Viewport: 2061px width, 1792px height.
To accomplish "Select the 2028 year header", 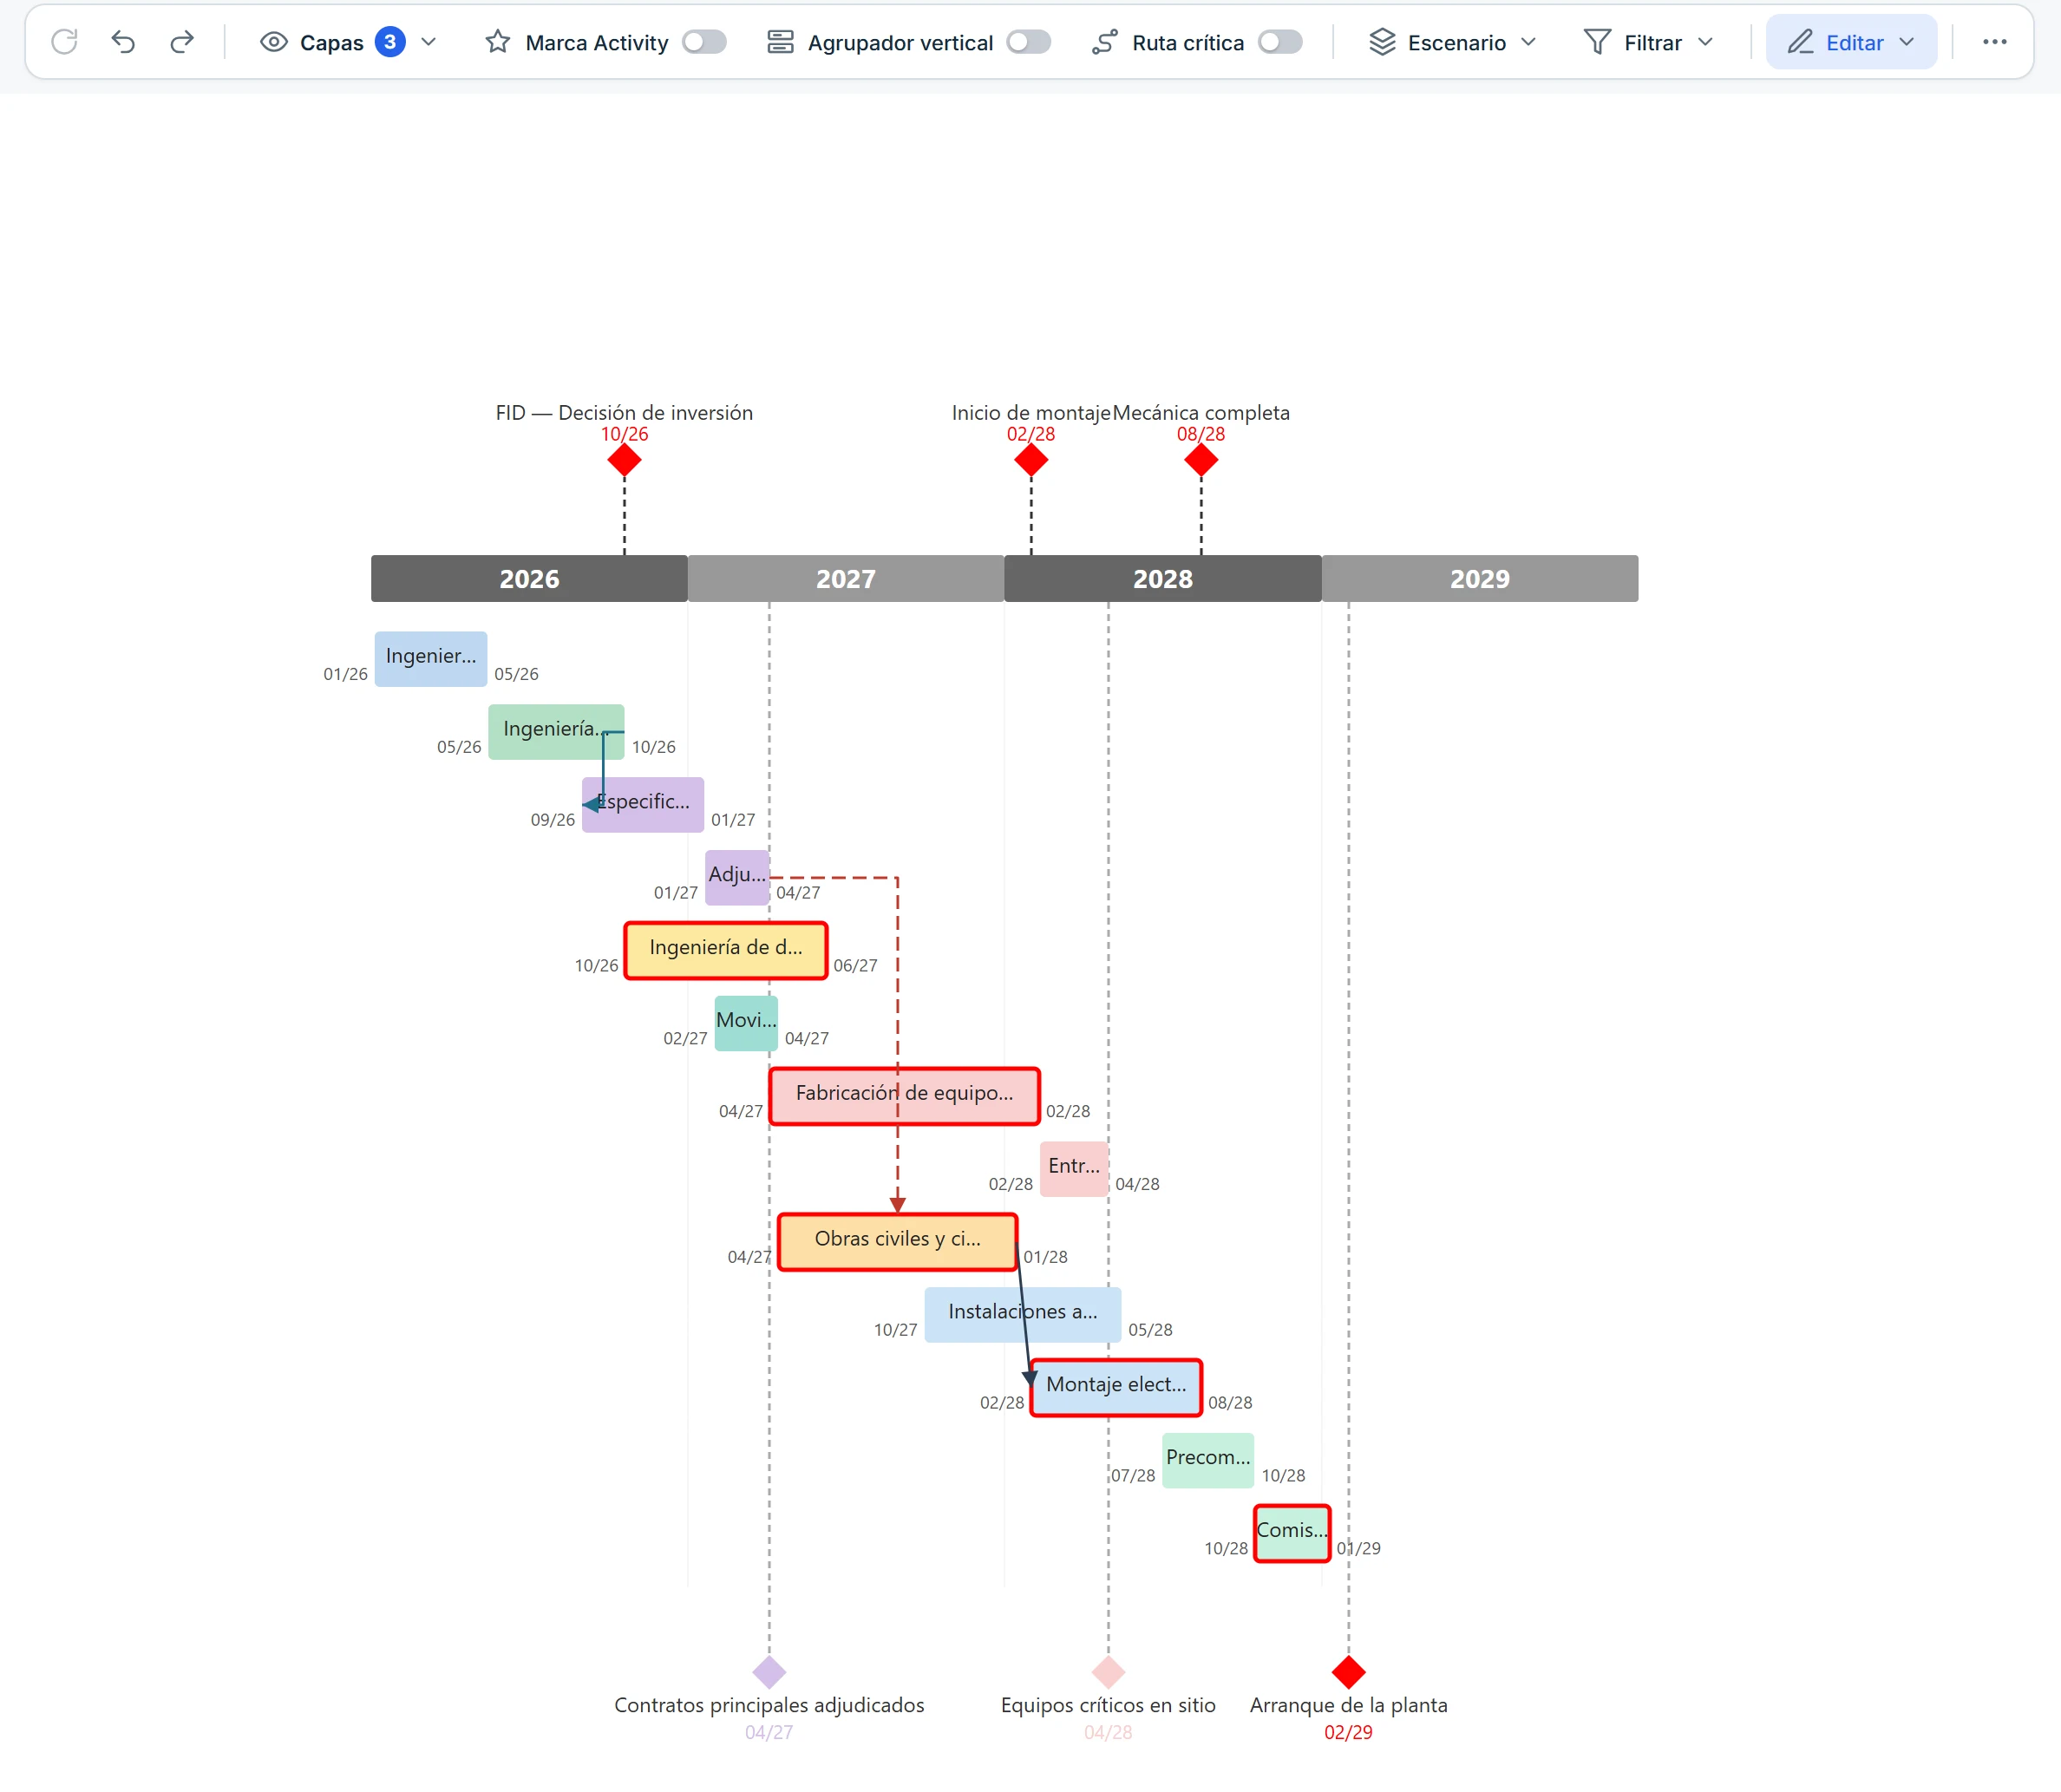I will click(x=1163, y=579).
